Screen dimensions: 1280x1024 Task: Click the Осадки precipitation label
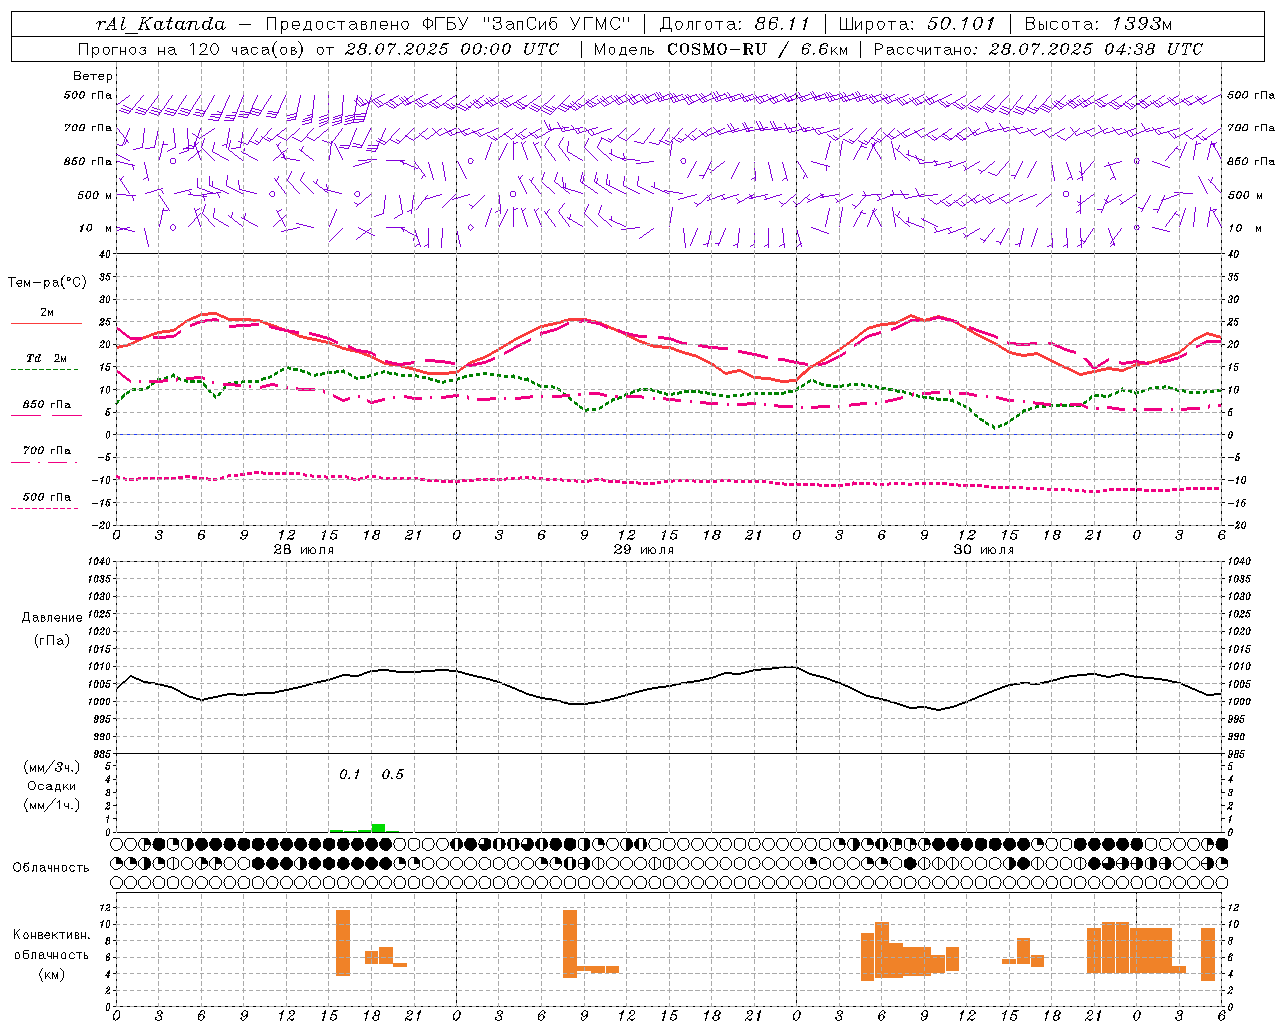(51, 786)
